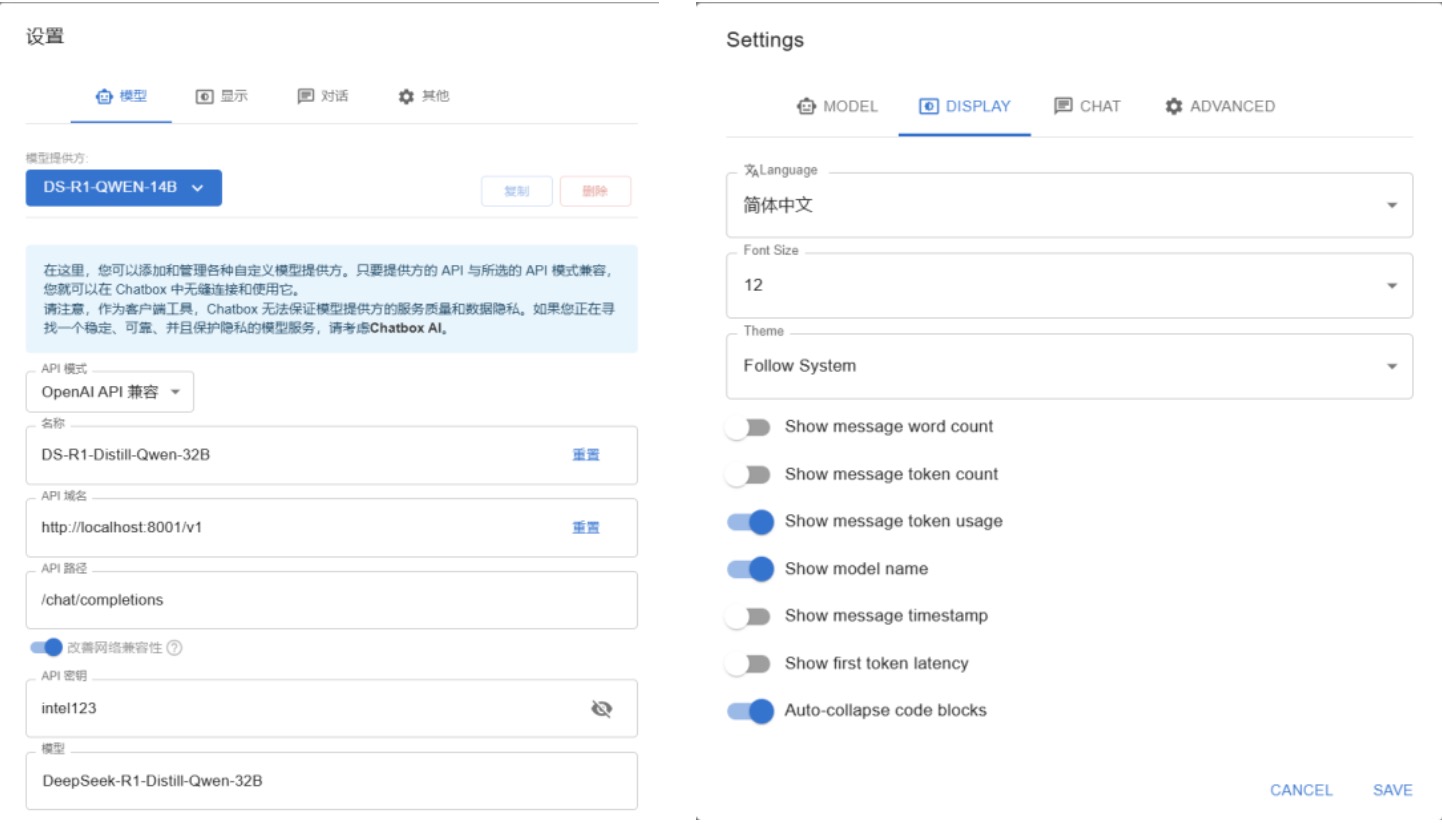Open the 模型 tab in the Chinese settings

click(x=121, y=97)
